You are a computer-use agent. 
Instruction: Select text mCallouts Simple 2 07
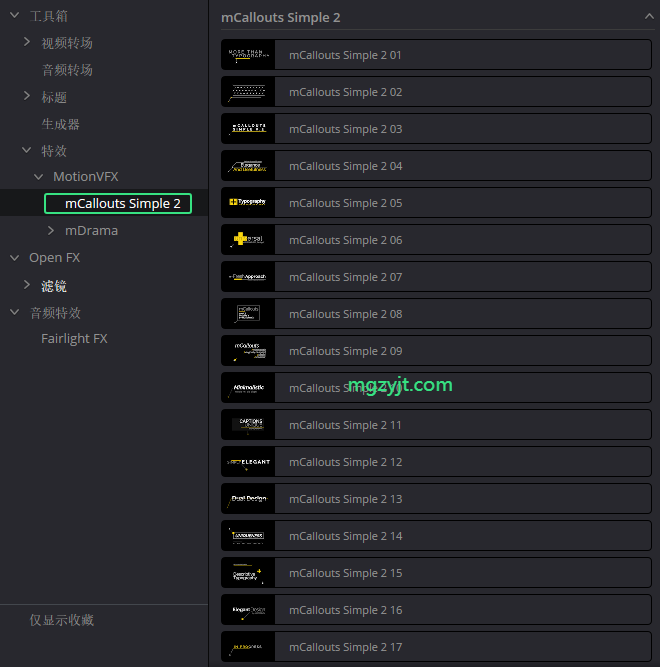345,277
